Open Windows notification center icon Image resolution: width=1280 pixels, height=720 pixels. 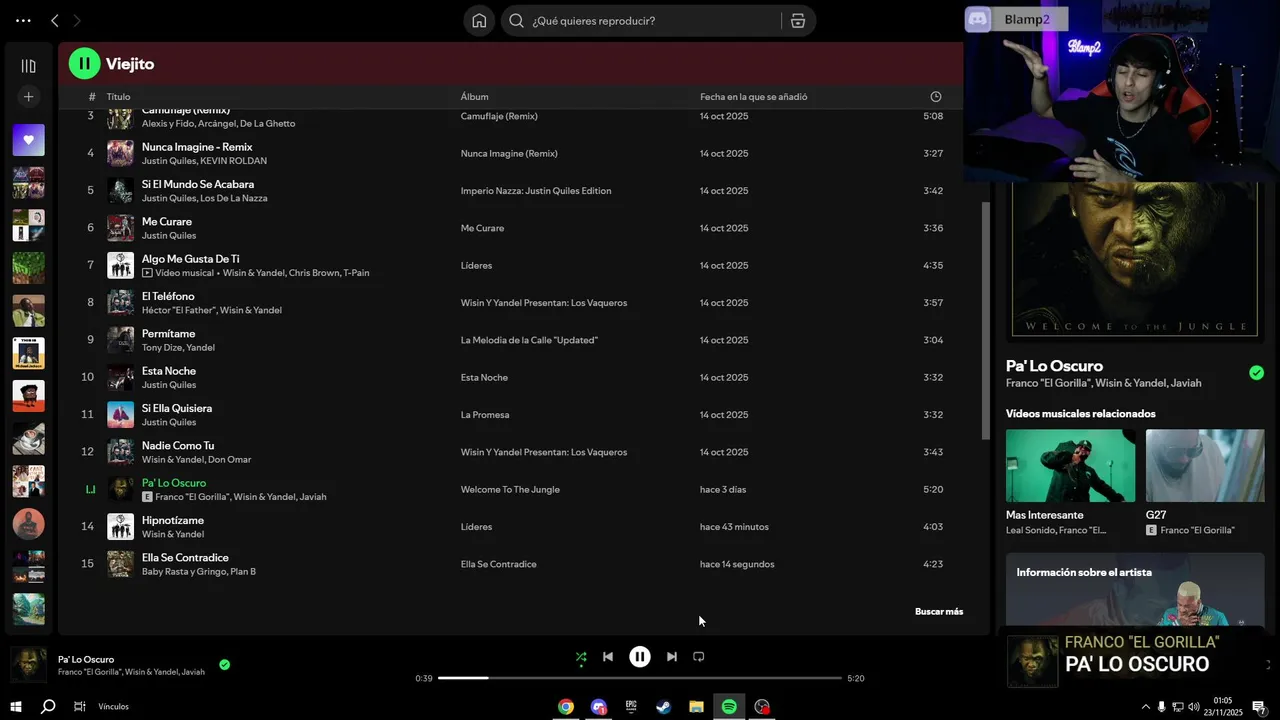pyautogui.click(x=1259, y=707)
